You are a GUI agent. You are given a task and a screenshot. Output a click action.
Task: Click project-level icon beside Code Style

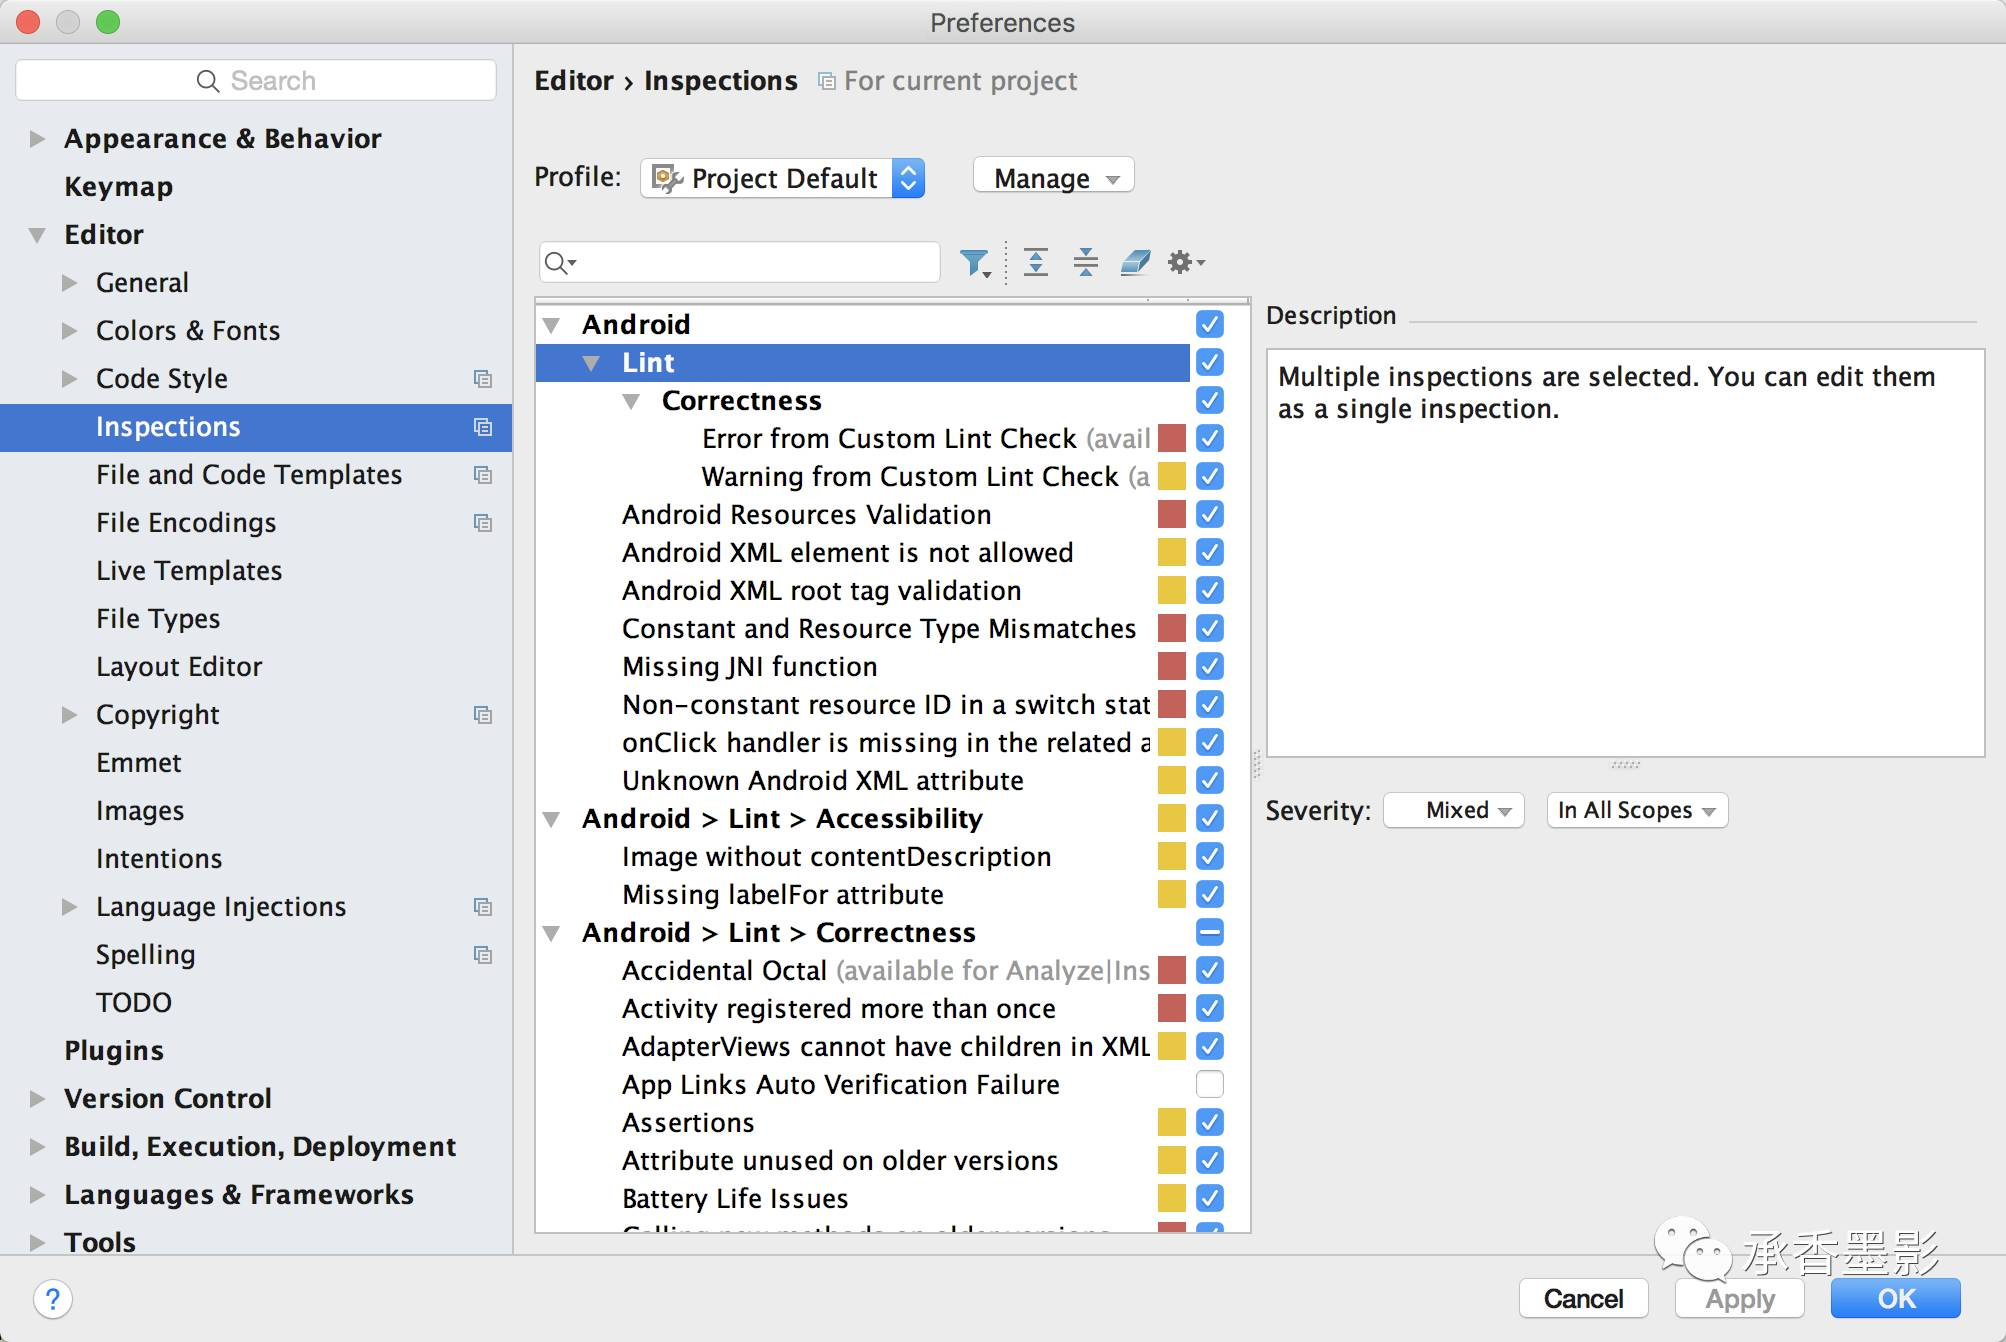(483, 379)
